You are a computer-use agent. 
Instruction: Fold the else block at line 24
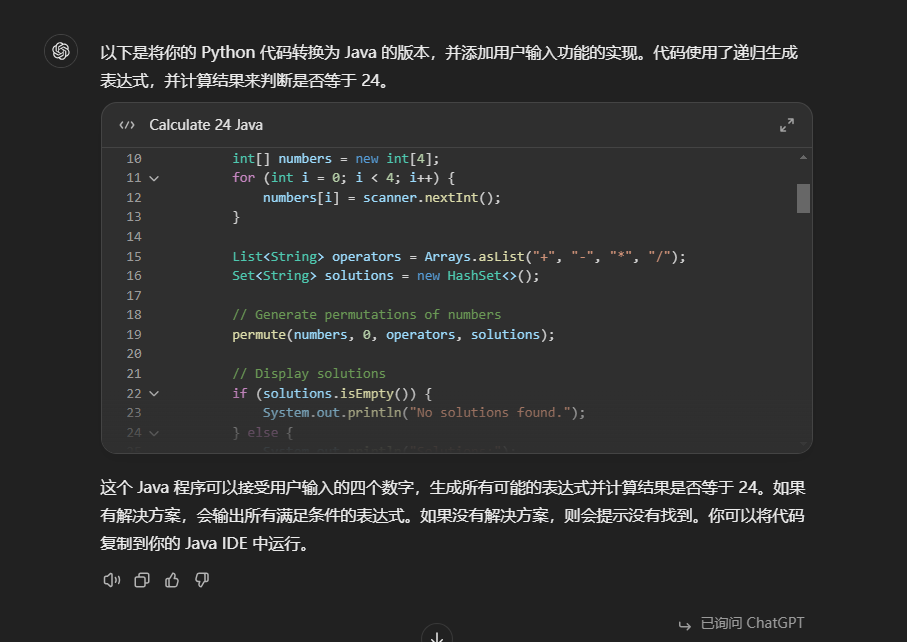point(154,433)
